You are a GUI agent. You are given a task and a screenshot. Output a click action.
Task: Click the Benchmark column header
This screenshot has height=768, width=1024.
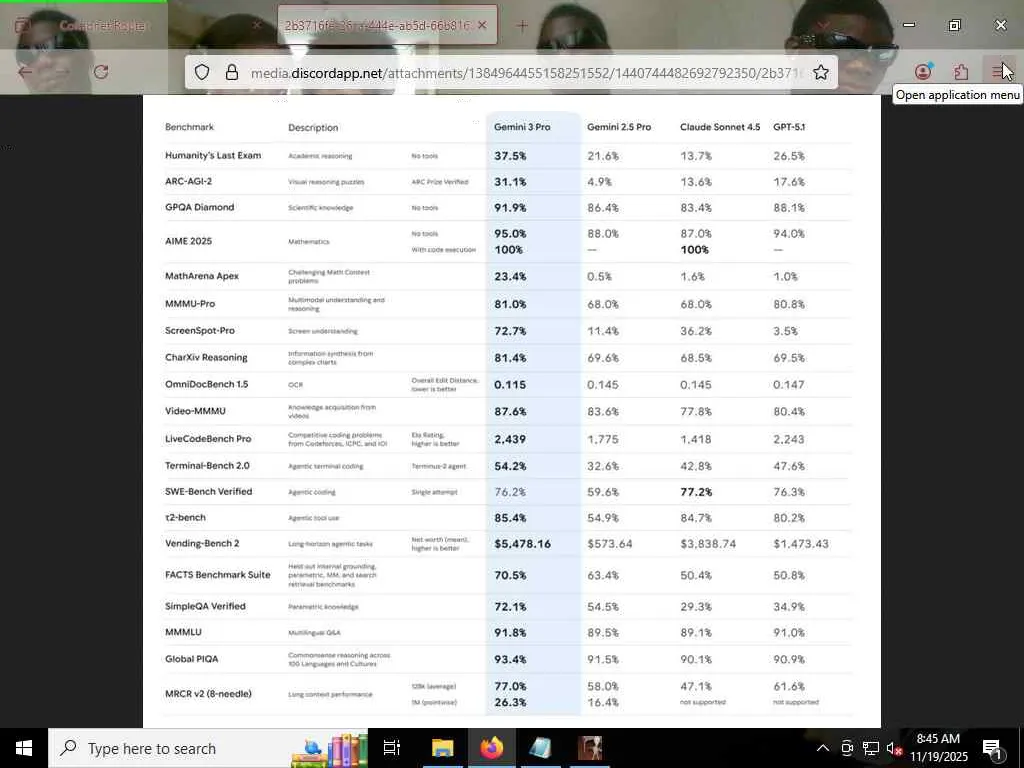point(189,127)
